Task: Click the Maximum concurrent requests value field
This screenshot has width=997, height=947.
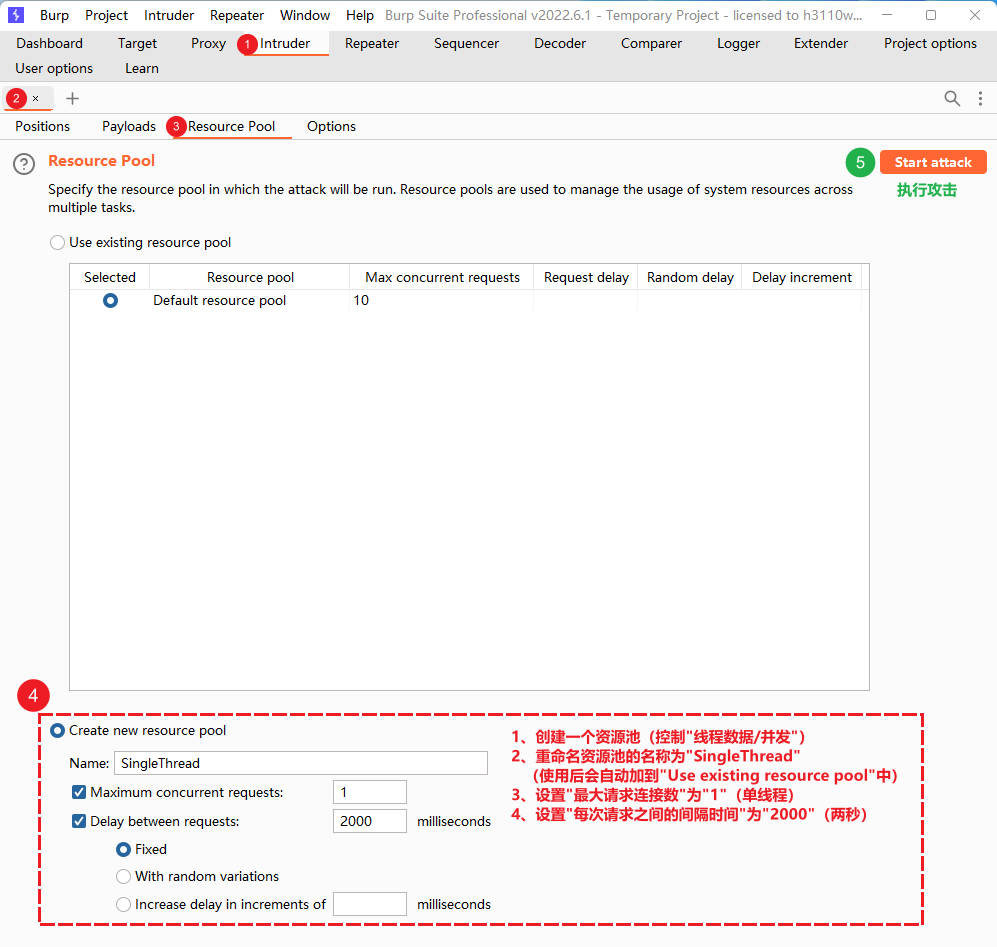Action: [x=369, y=792]
